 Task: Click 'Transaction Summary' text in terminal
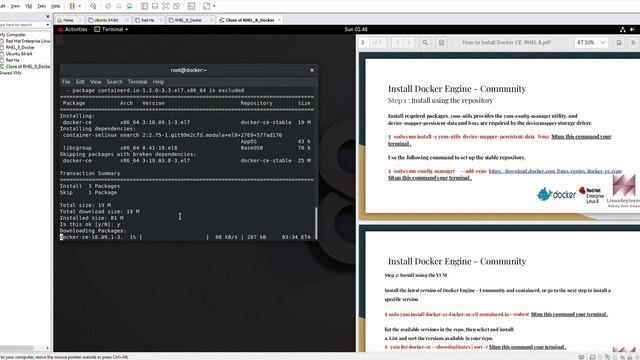(x=90, y=173)
